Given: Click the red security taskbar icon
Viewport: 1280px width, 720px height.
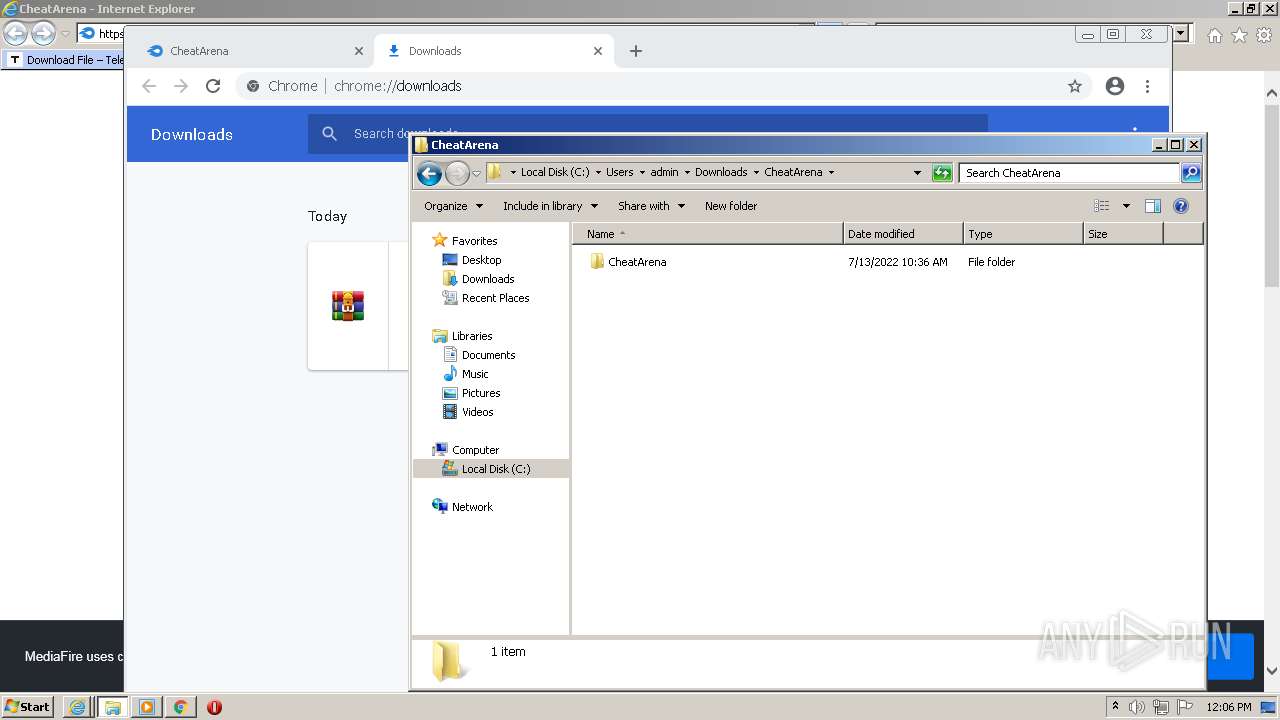Looking at the screenshot, I should coord(214,707).
